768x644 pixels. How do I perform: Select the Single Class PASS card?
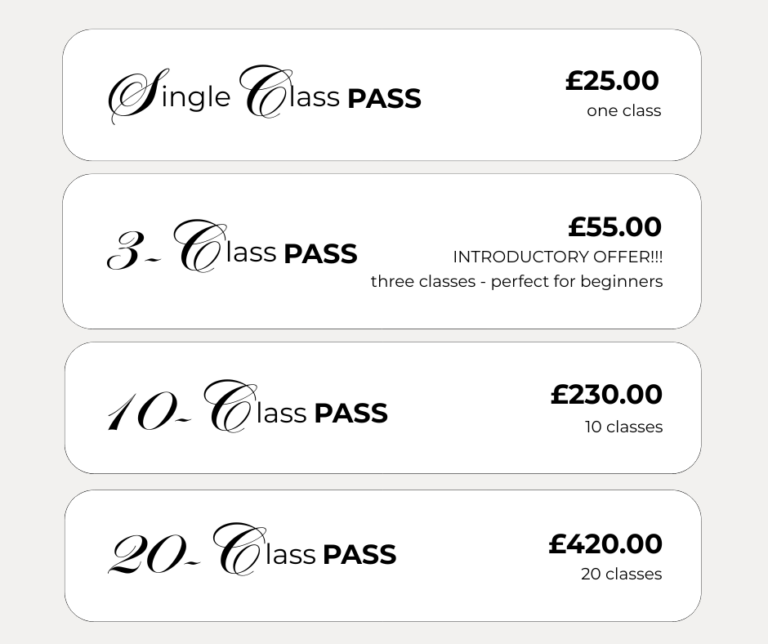(x=382, y=95)
